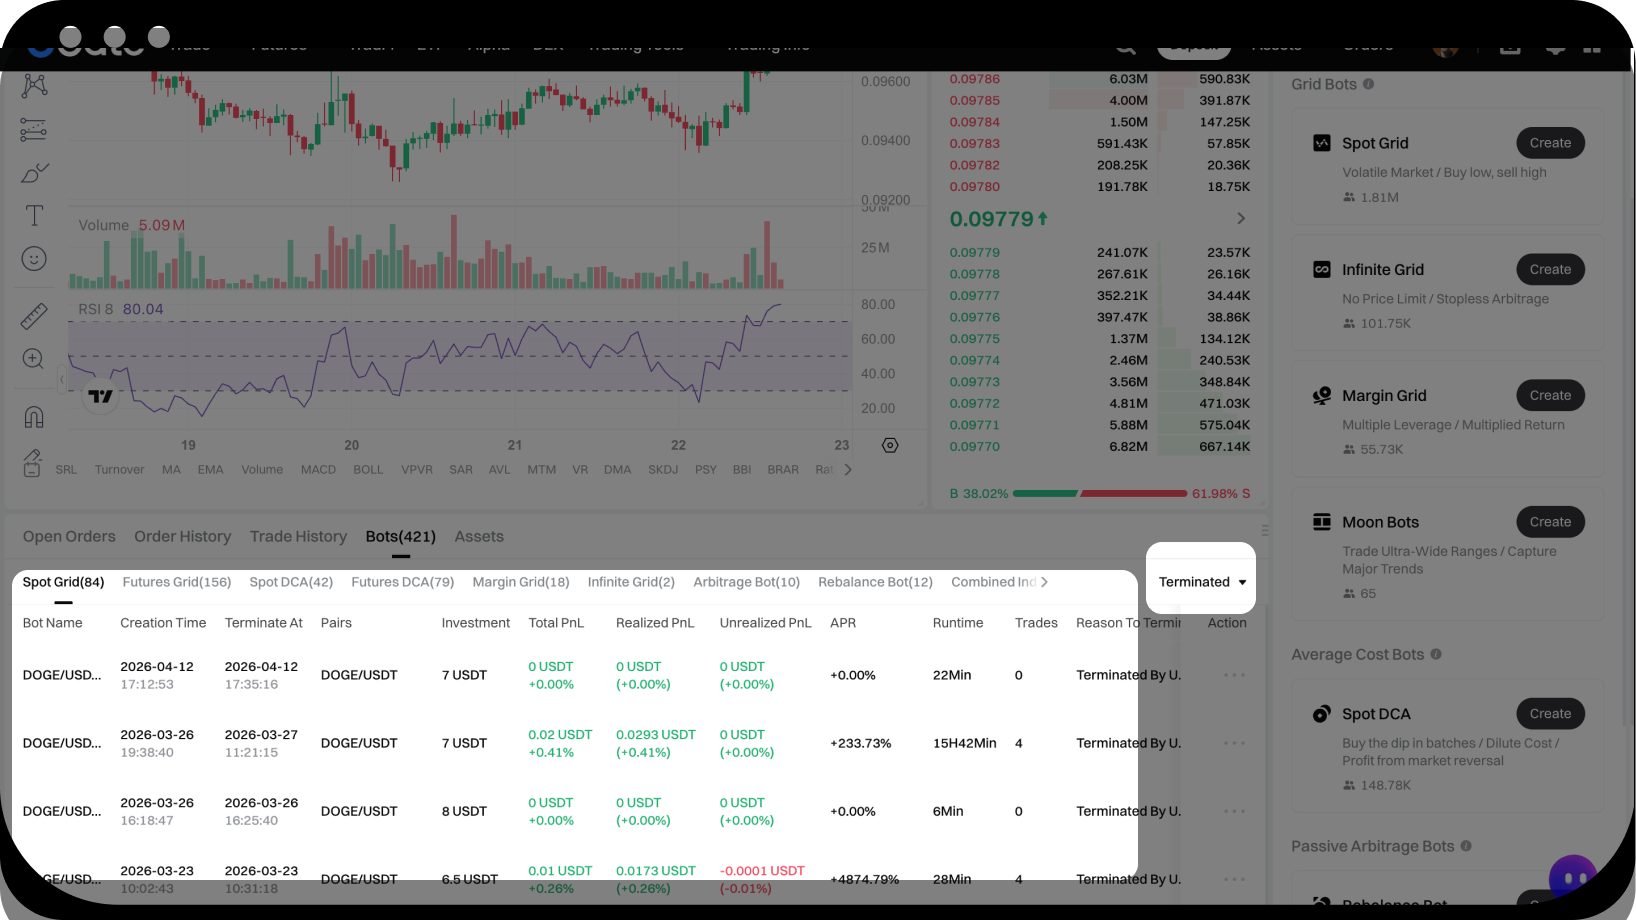The image size is (1636, 920).
Task: Create an Infinite Grid bot
Action: (x=1549, y=270)
